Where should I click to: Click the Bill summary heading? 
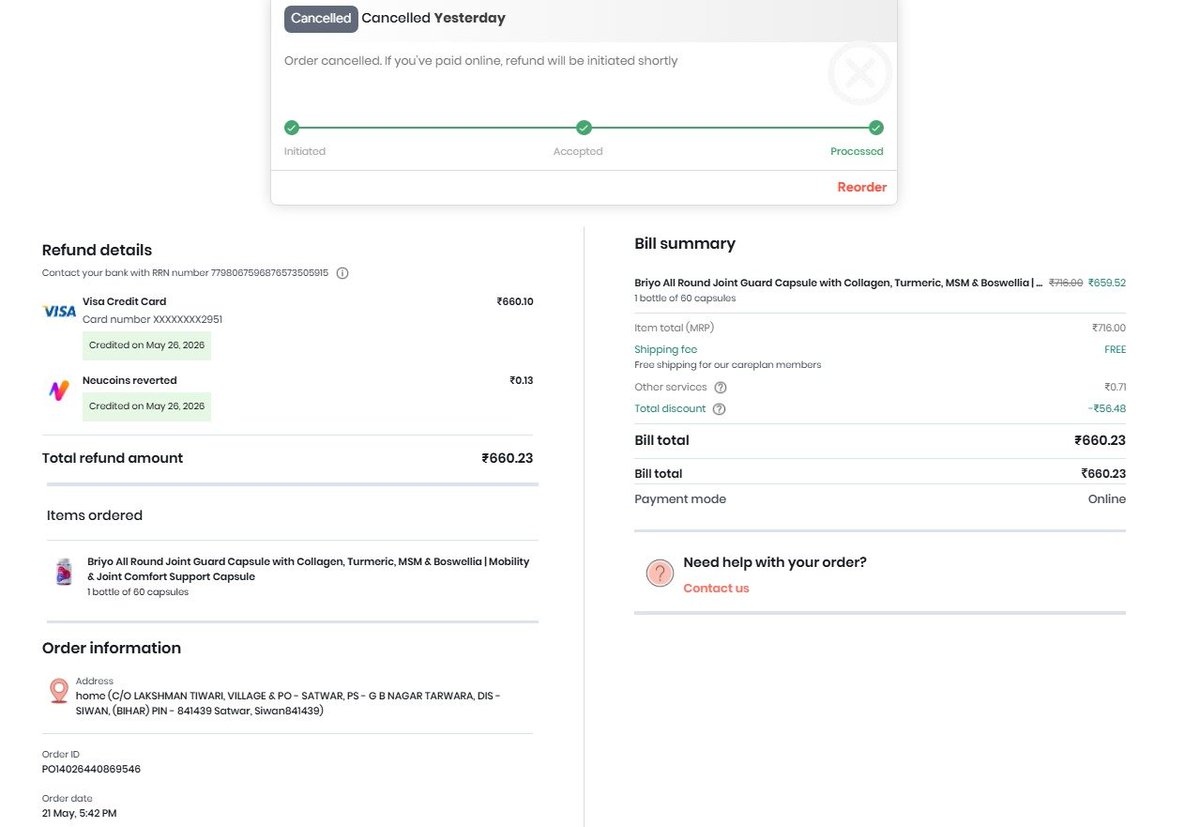point(685,244)
